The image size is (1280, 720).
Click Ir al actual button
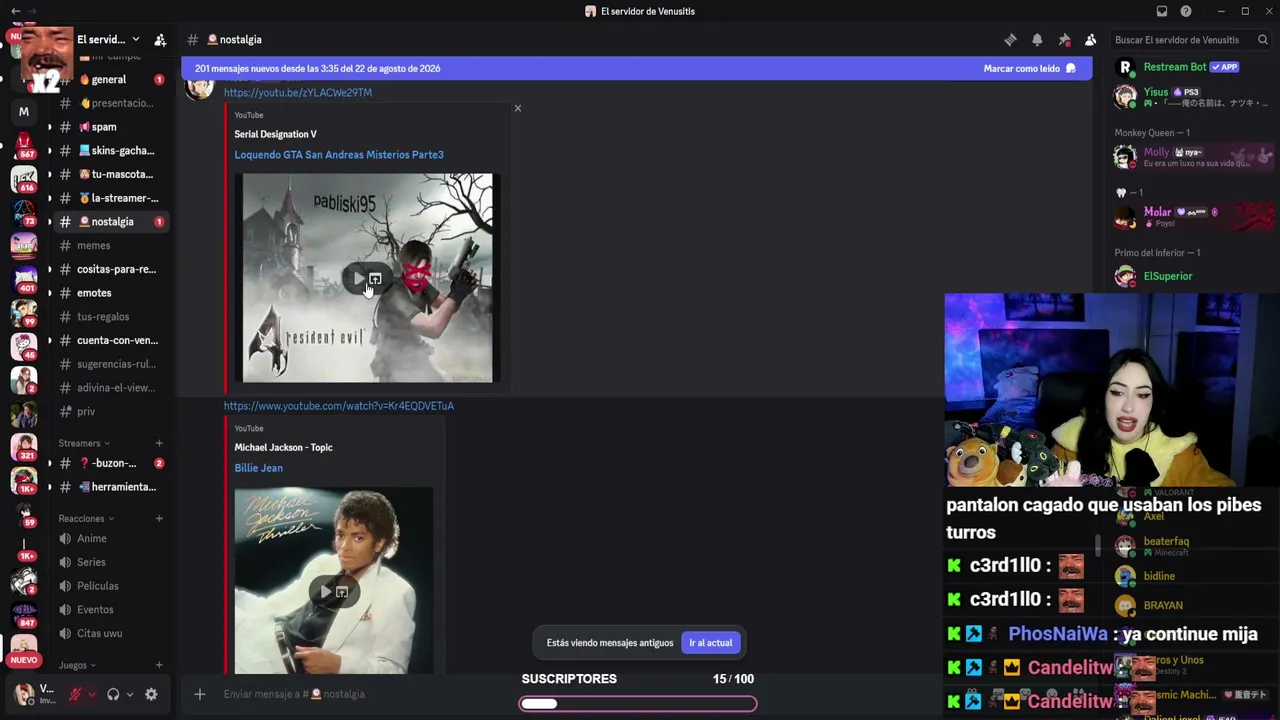click(711, 643)
